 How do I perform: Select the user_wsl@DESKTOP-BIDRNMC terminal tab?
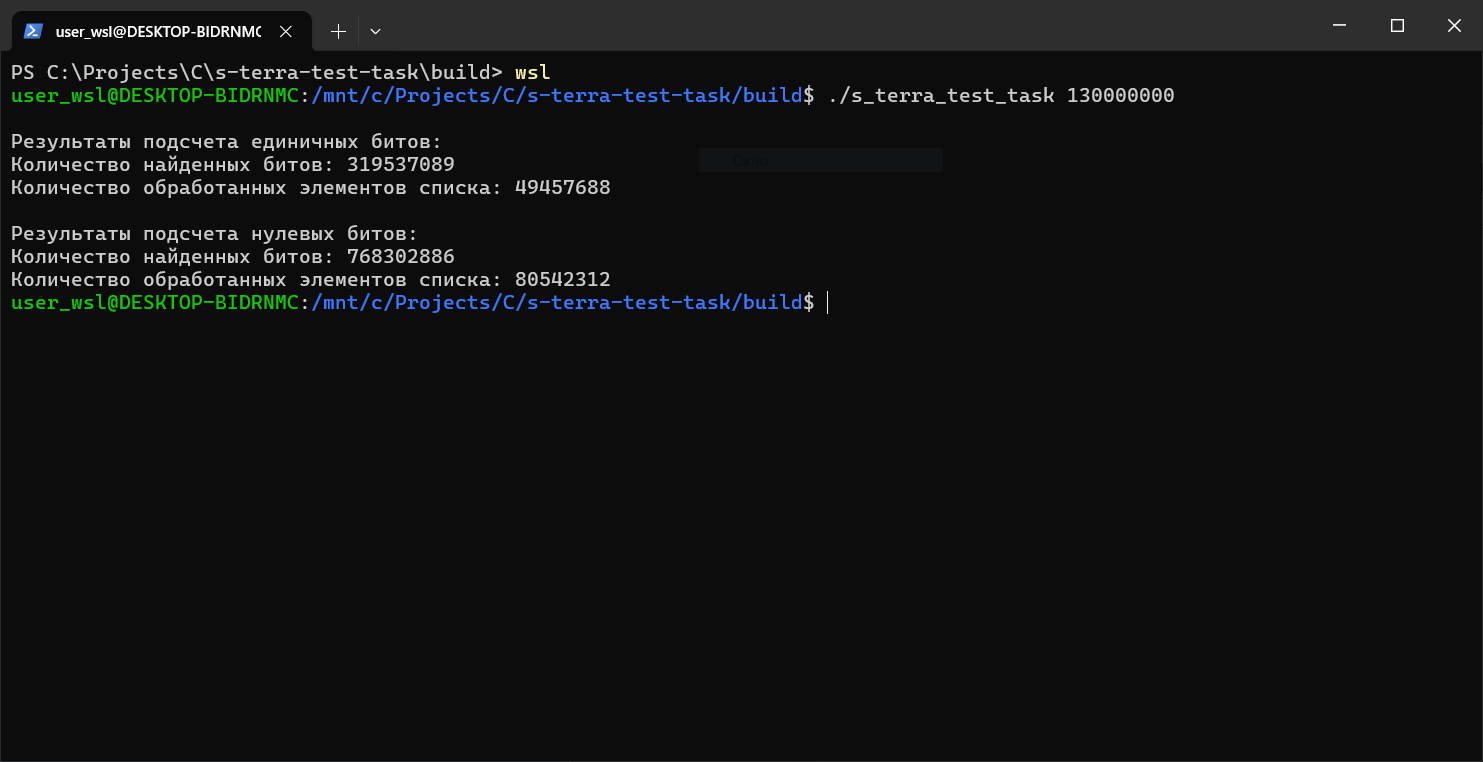[x=161, y=31]
